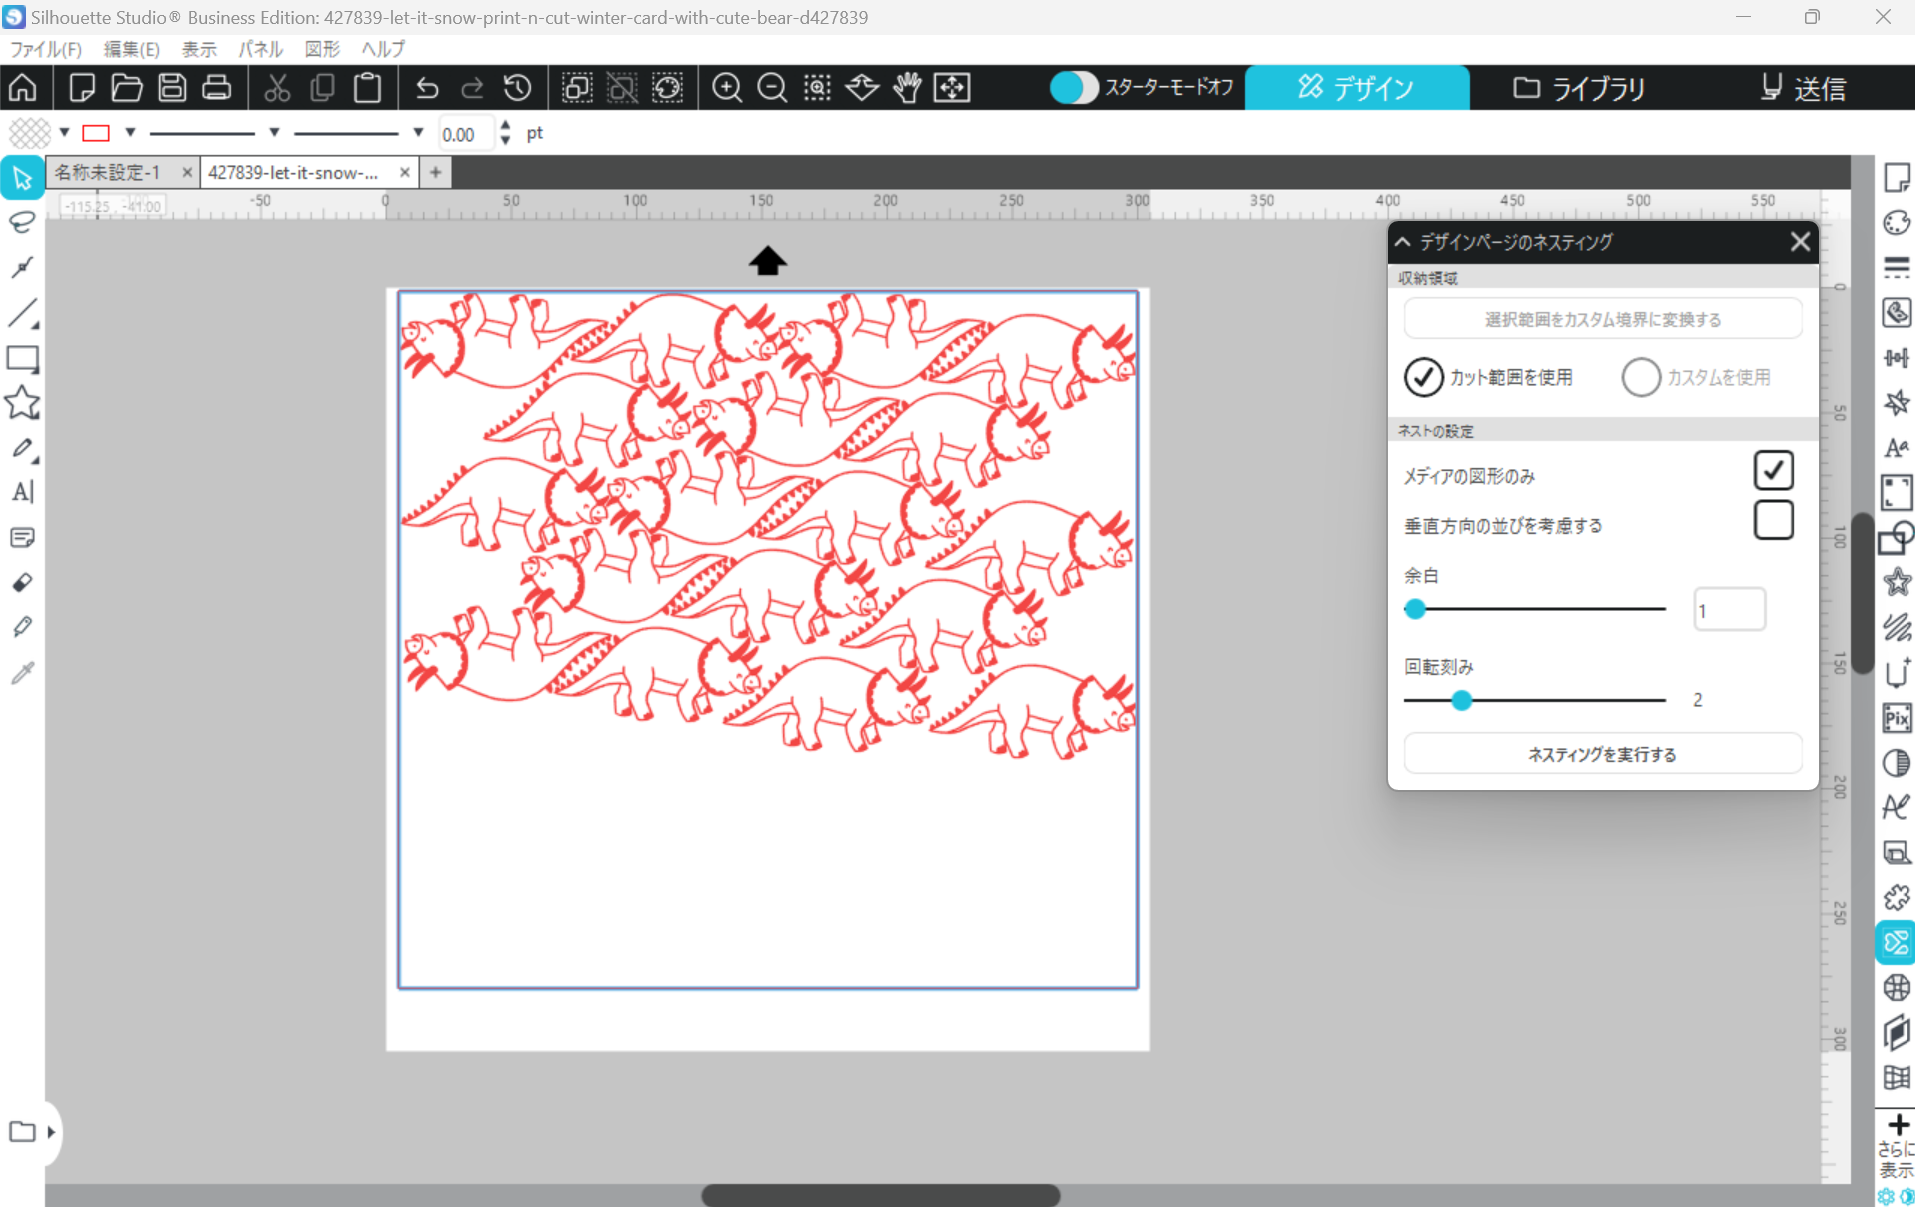
Task: Collapse the nesting panel chevron
Action: tap(1402, 242)
